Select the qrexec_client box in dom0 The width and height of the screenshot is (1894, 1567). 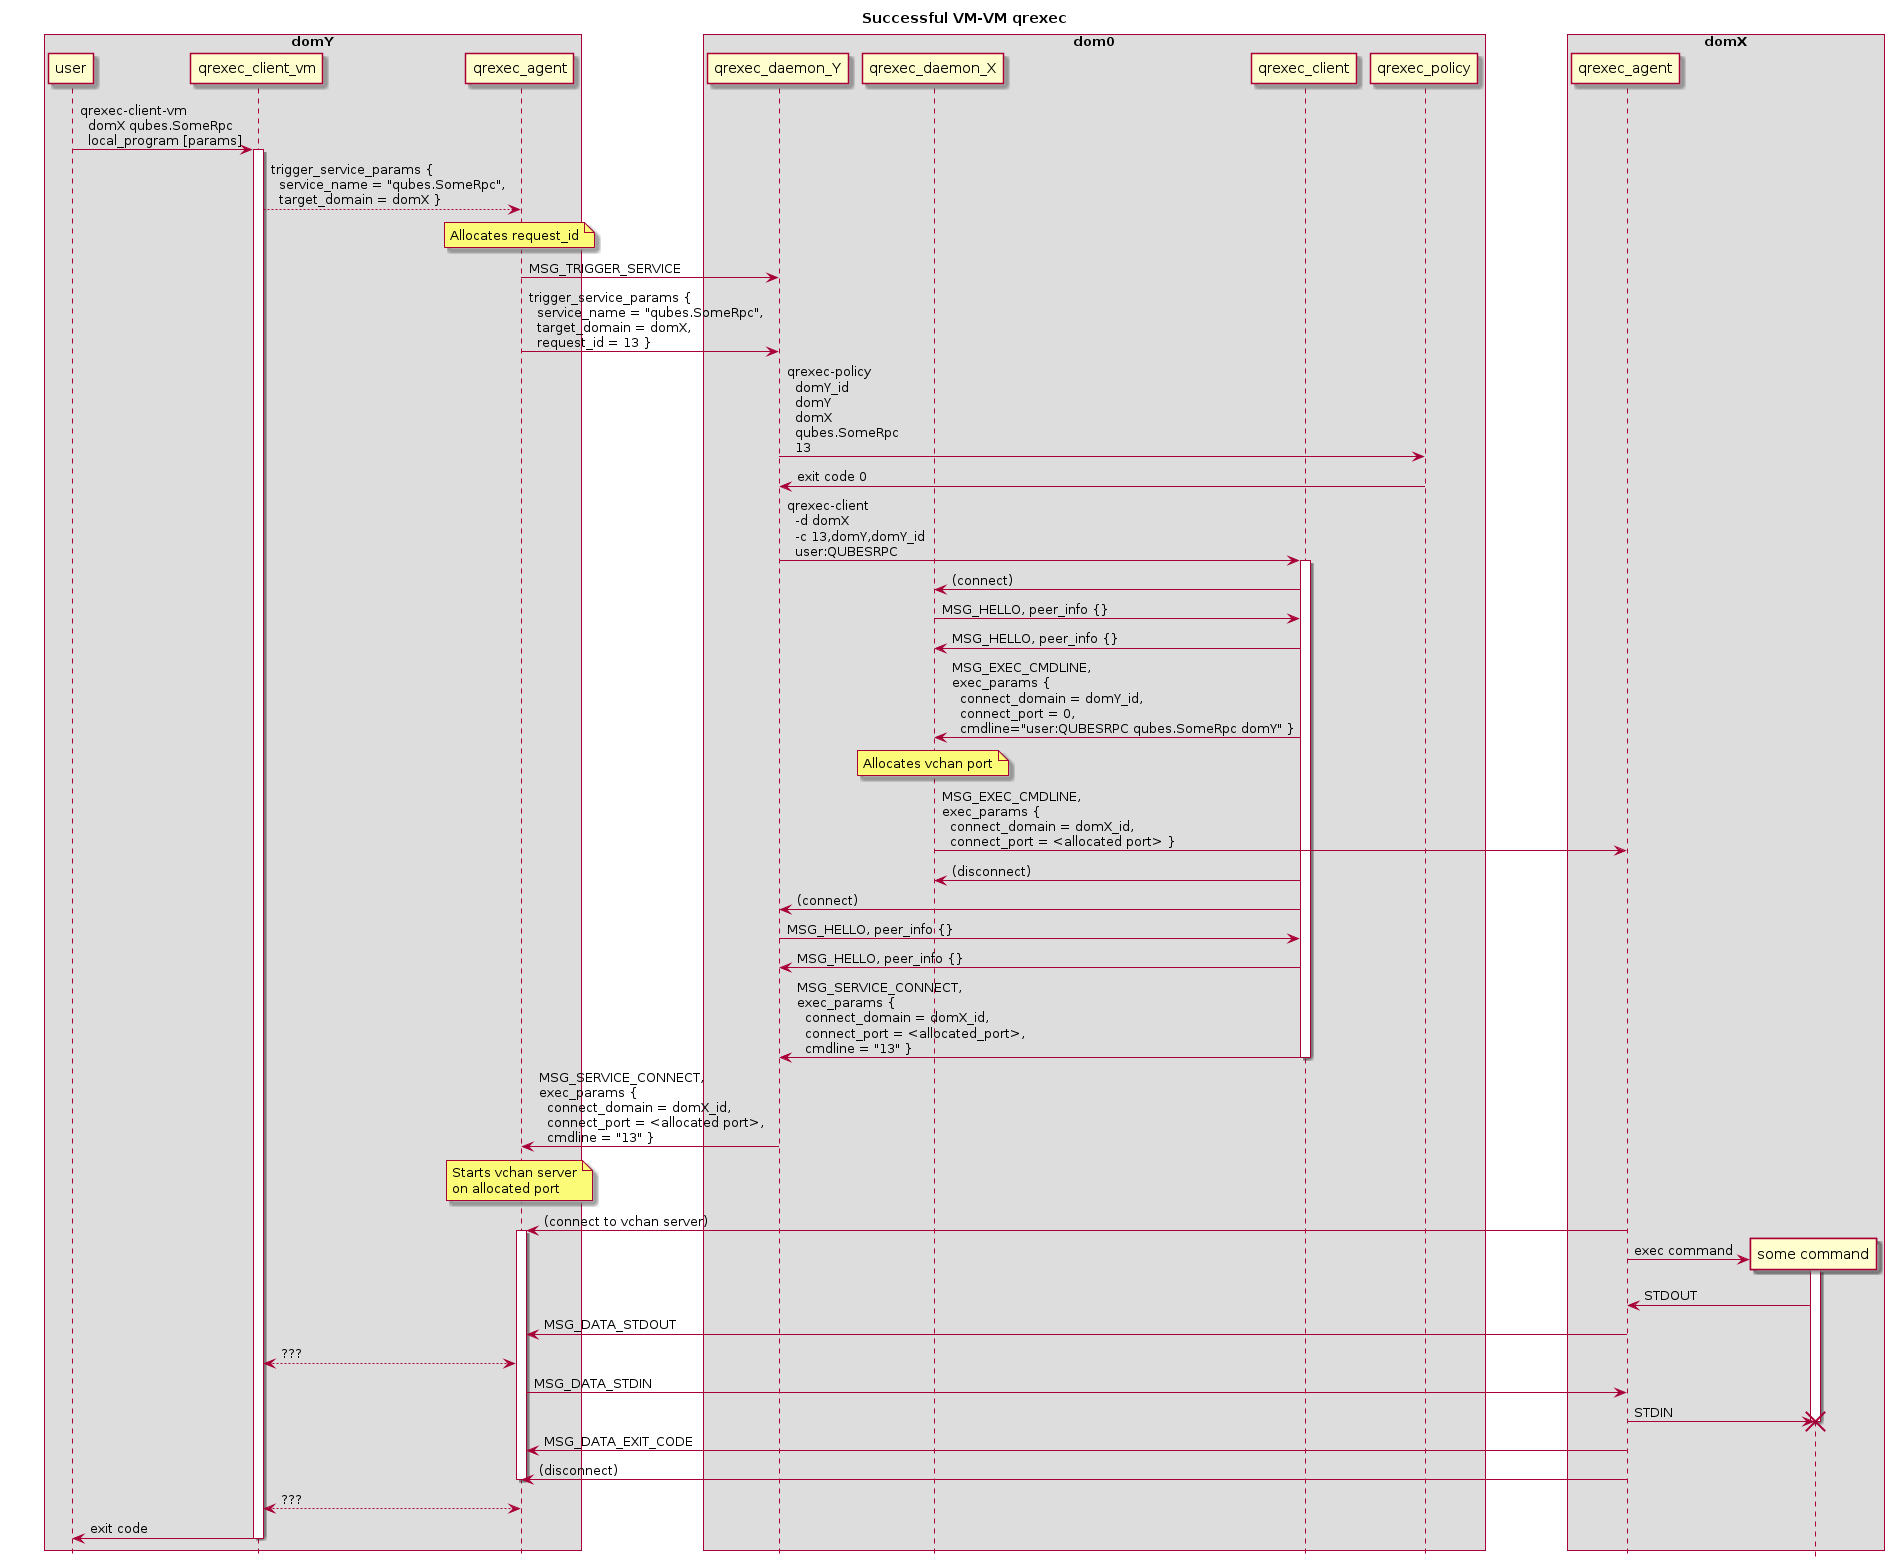point(1303,69)
